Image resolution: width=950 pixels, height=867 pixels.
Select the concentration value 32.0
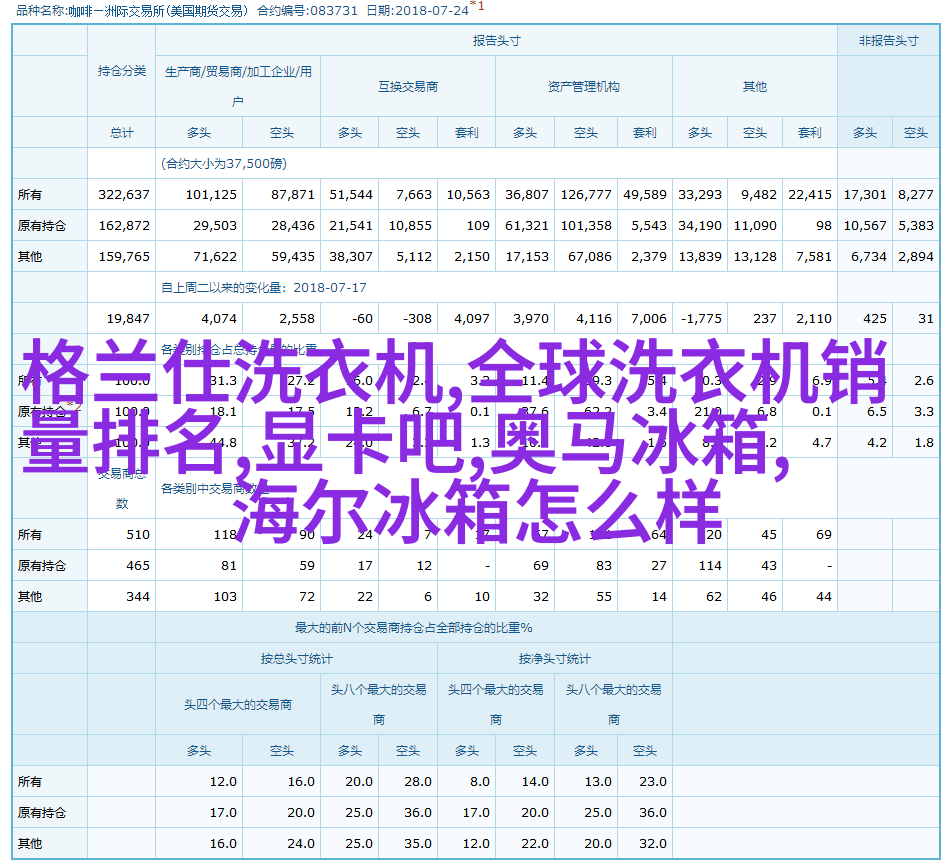pos(653,843)
